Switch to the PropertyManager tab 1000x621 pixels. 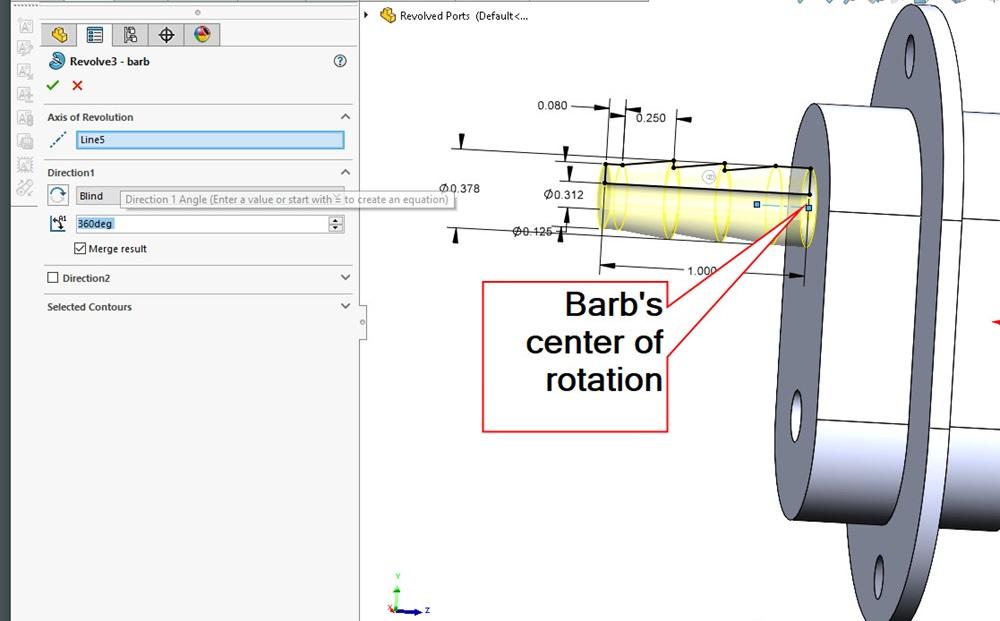tap(95, 35)
